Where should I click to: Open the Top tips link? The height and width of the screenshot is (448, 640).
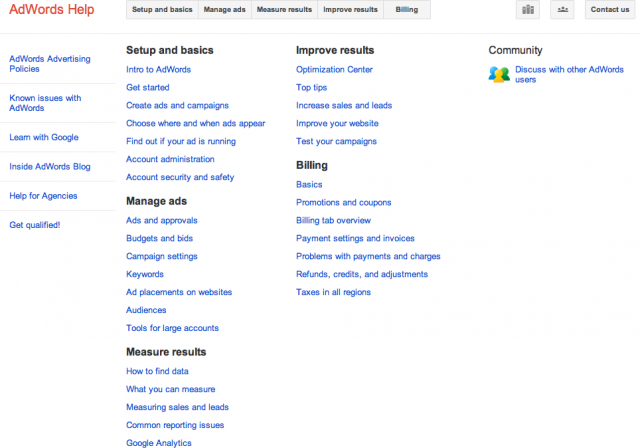pyautogui.click(x=311, y=87)
